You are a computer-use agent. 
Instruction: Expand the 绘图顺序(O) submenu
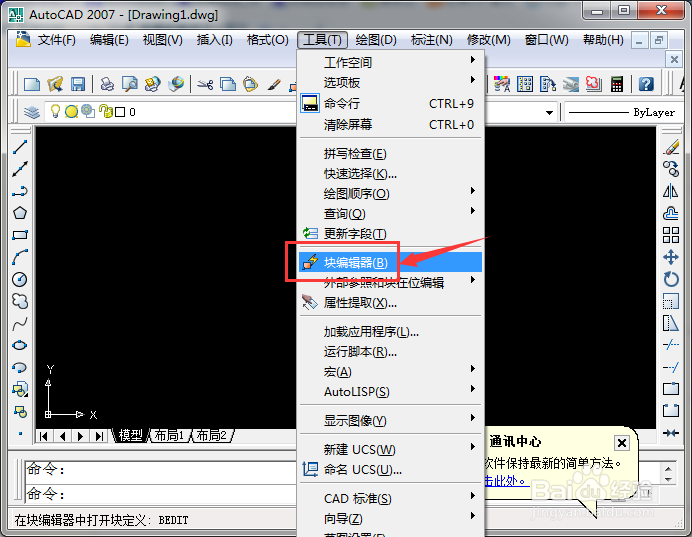(x=391, y=194)
